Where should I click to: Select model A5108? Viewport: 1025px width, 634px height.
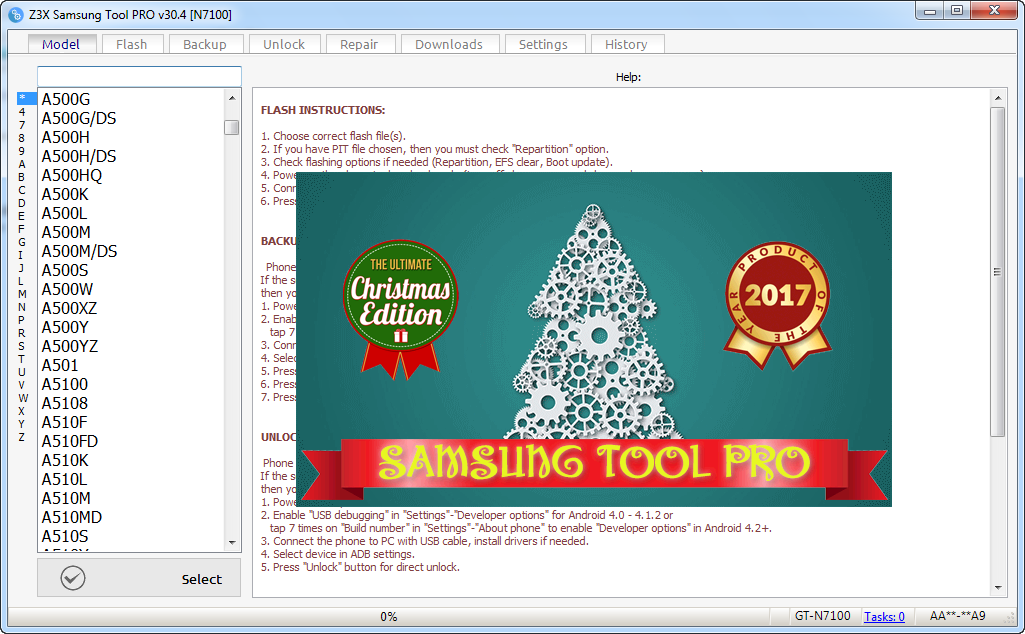pyautogui.click(x=65, y=403)
